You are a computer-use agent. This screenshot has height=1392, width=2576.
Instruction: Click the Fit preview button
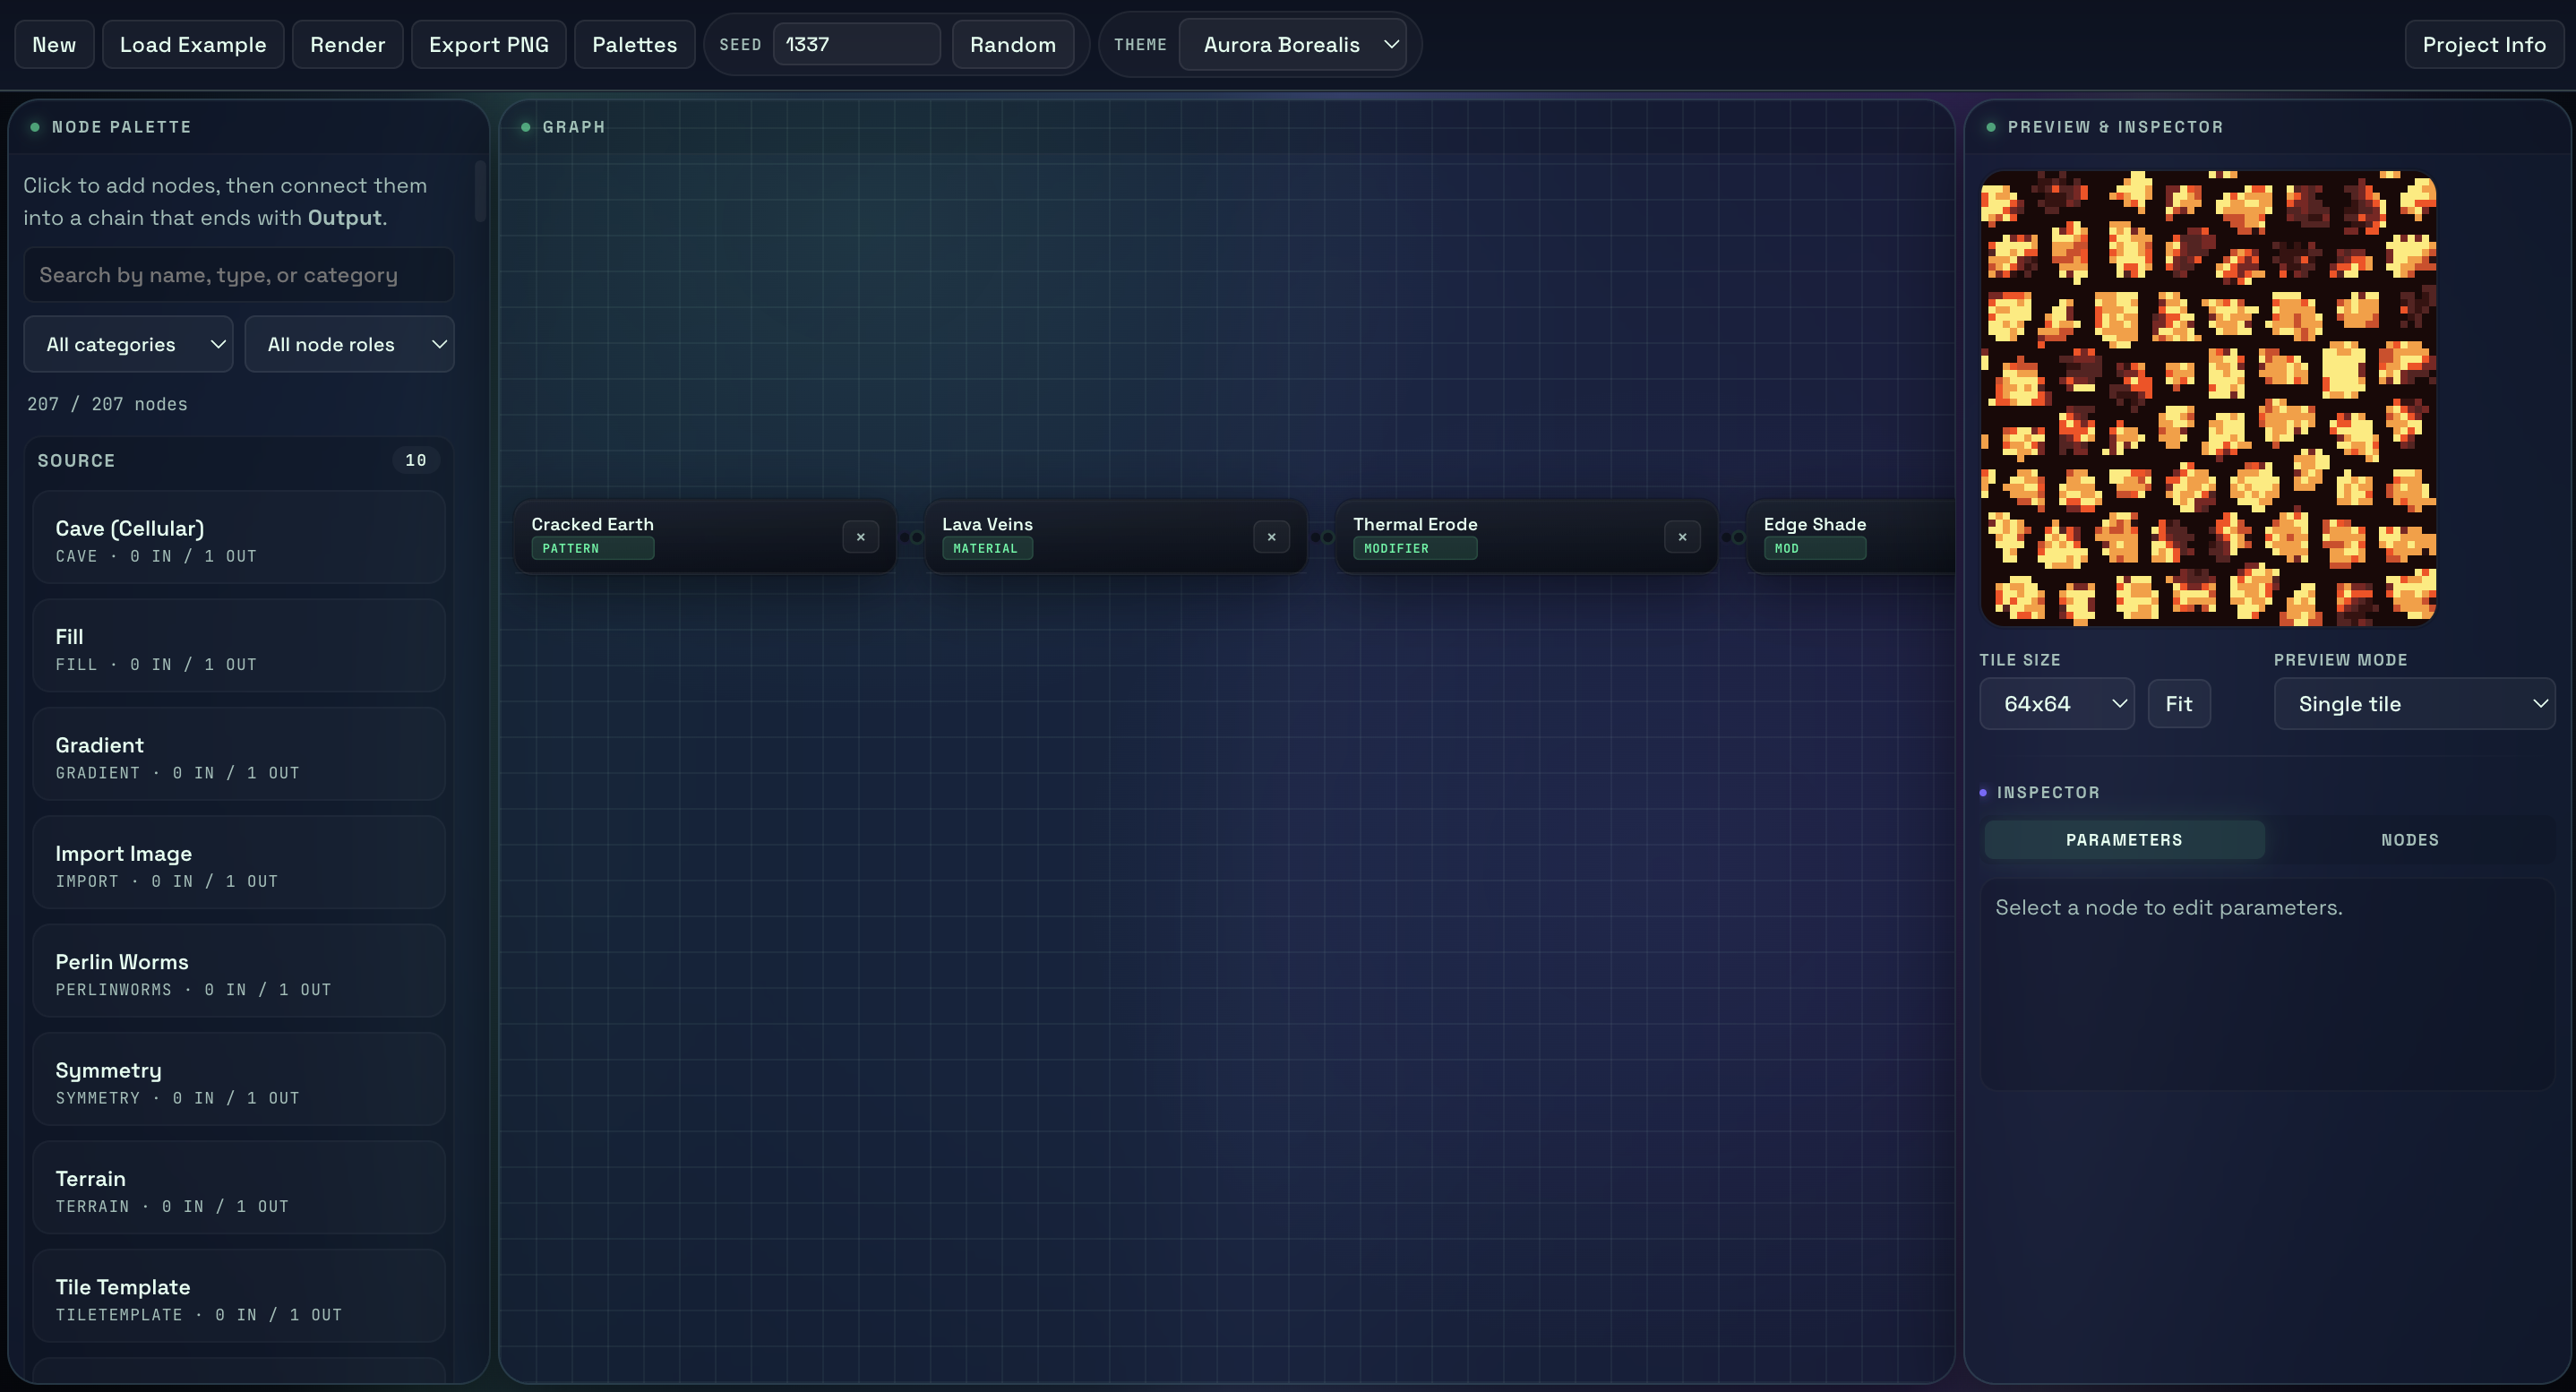(x=2178, y=704)
